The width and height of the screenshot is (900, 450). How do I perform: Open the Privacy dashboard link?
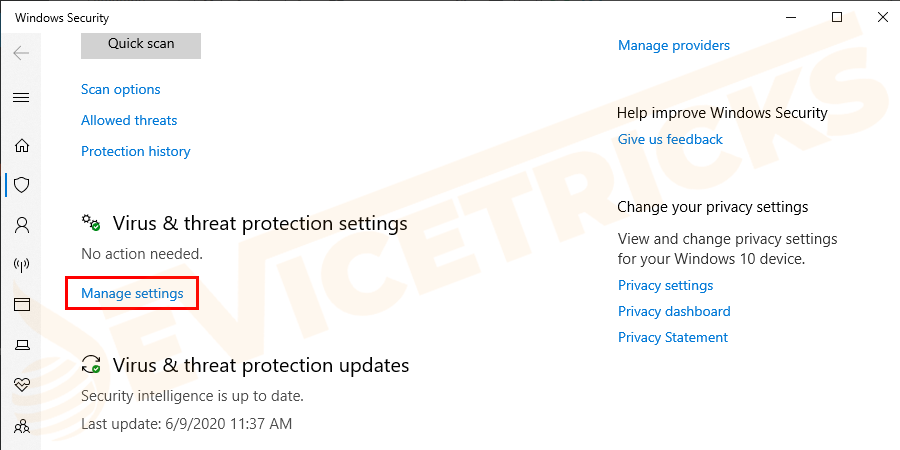pos(674,311)
